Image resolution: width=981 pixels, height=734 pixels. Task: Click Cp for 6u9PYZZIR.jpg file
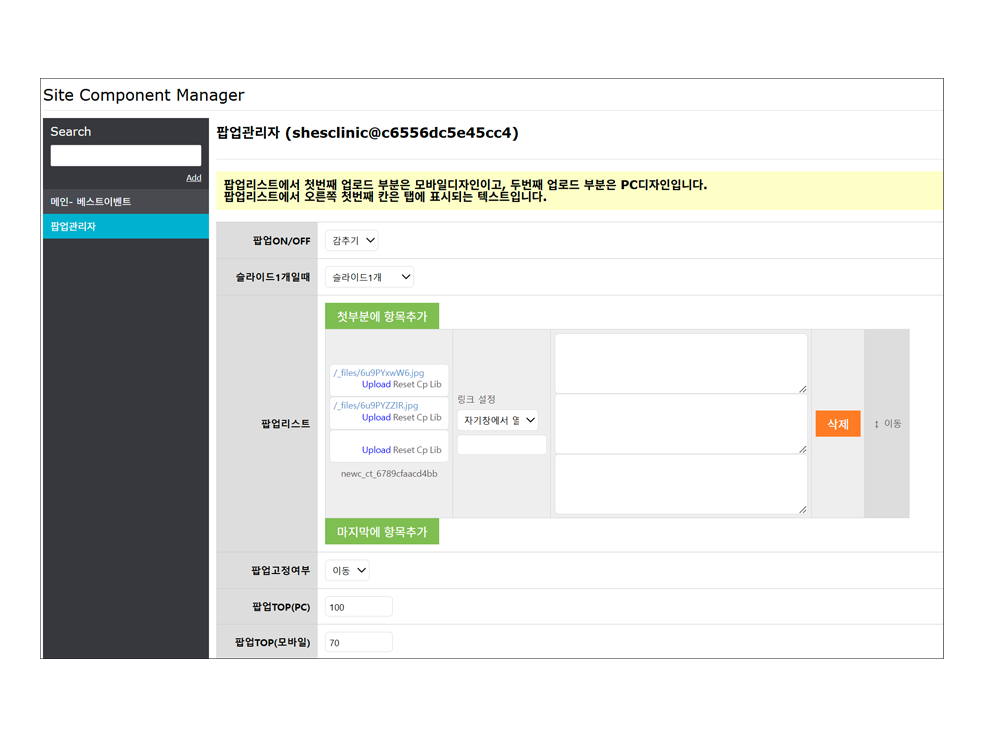[x=422, y=417]
